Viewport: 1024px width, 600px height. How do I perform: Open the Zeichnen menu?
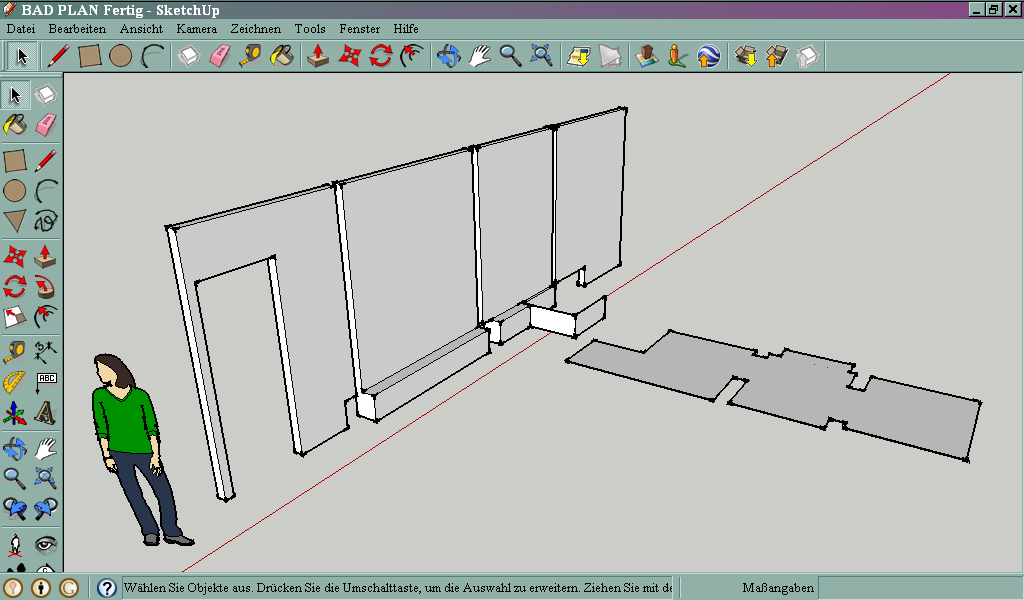(x=255, y=29)
